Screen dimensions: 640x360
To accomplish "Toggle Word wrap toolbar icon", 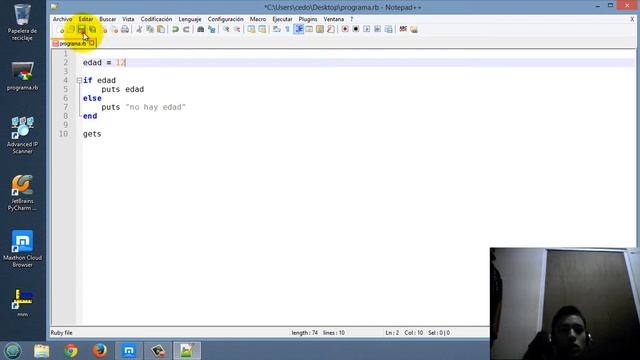I will 276,29.
